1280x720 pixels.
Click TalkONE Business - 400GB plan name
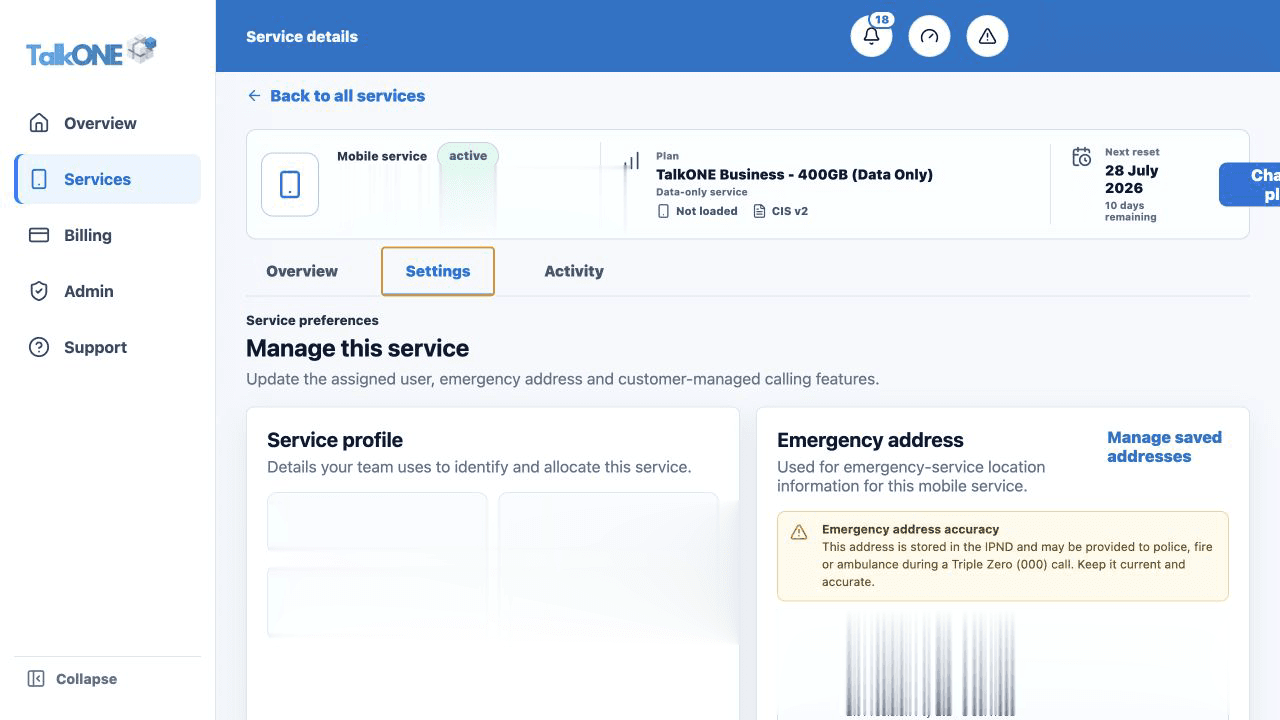(794, 174)
